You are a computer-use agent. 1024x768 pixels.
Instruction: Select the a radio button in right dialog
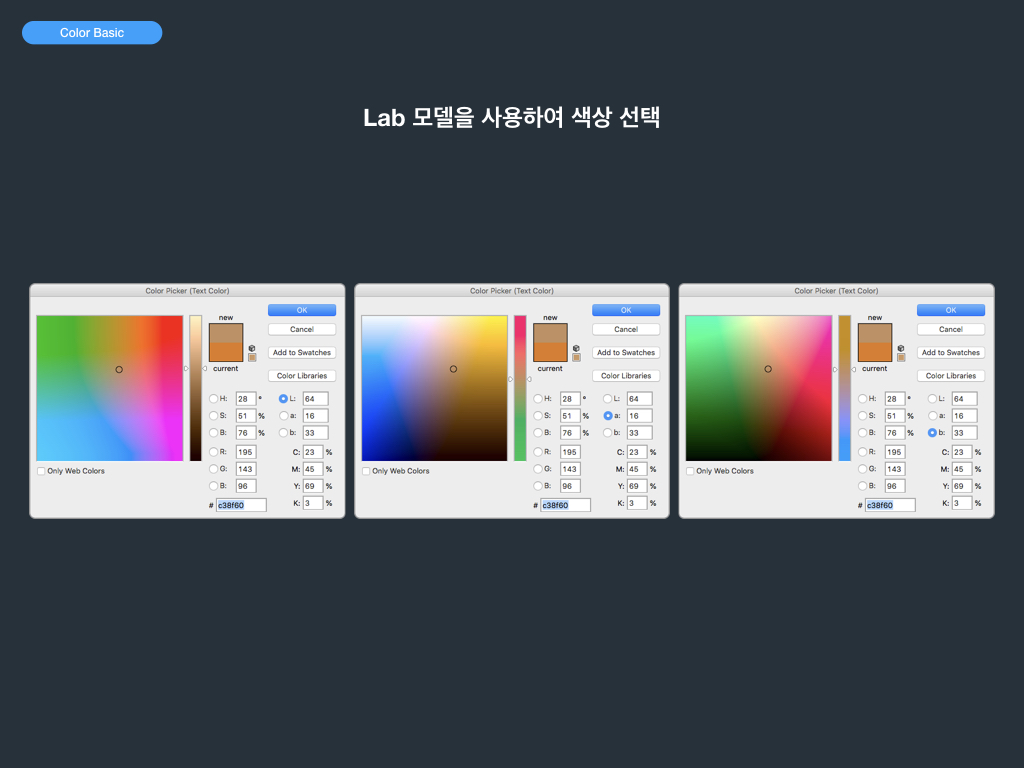[932, 416]
